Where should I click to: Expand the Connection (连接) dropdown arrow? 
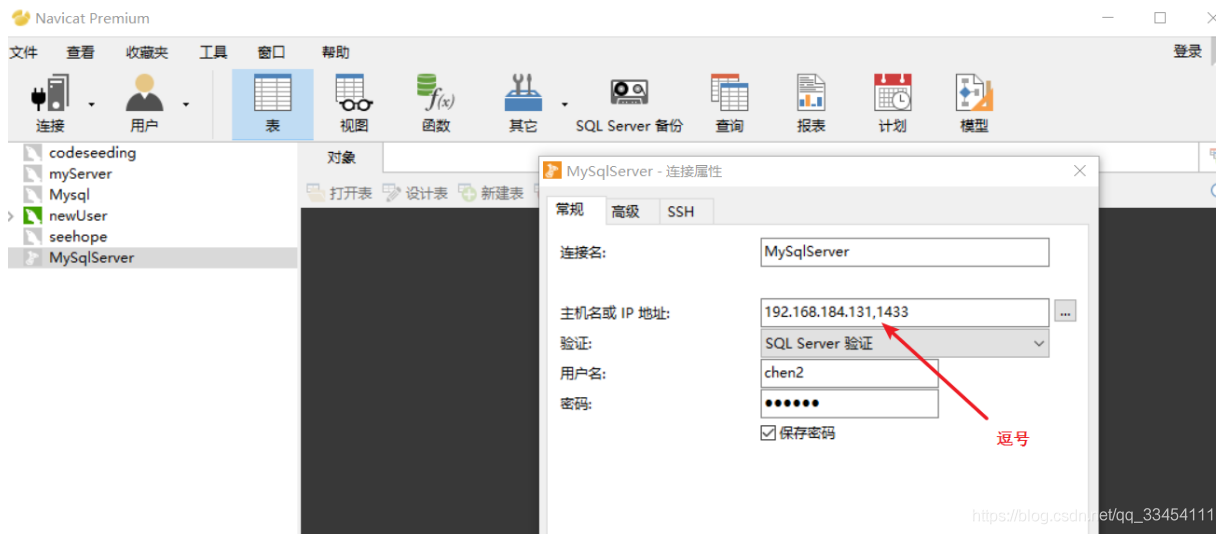point(91,104)
